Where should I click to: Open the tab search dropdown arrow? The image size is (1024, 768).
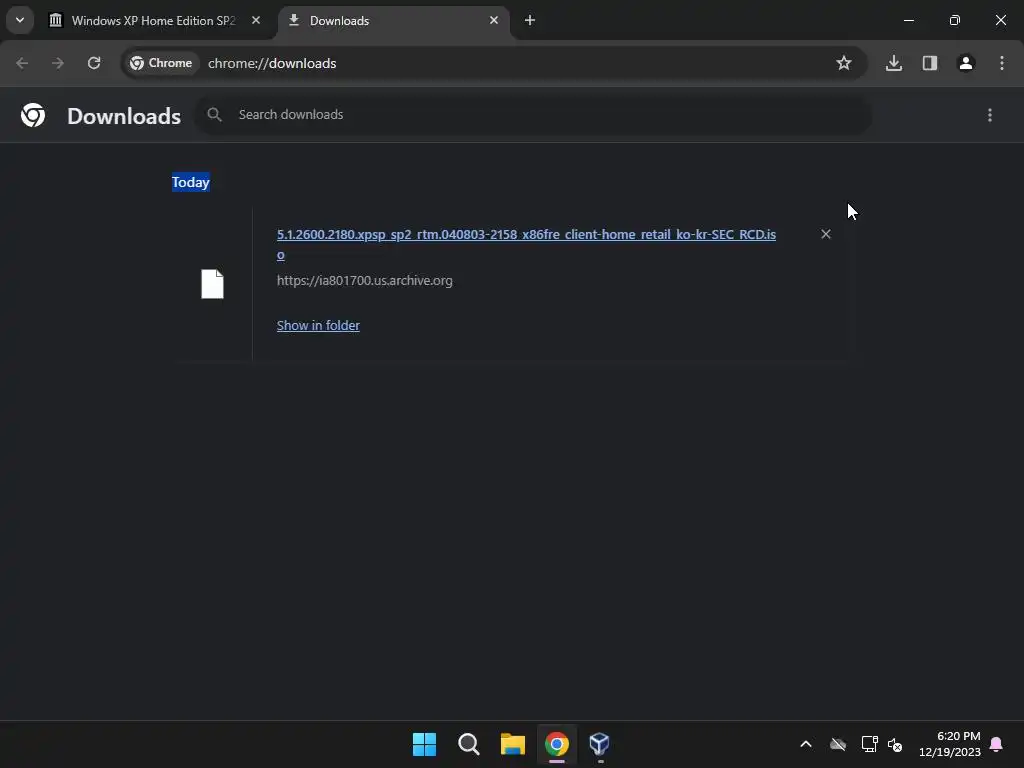(20, 20)
